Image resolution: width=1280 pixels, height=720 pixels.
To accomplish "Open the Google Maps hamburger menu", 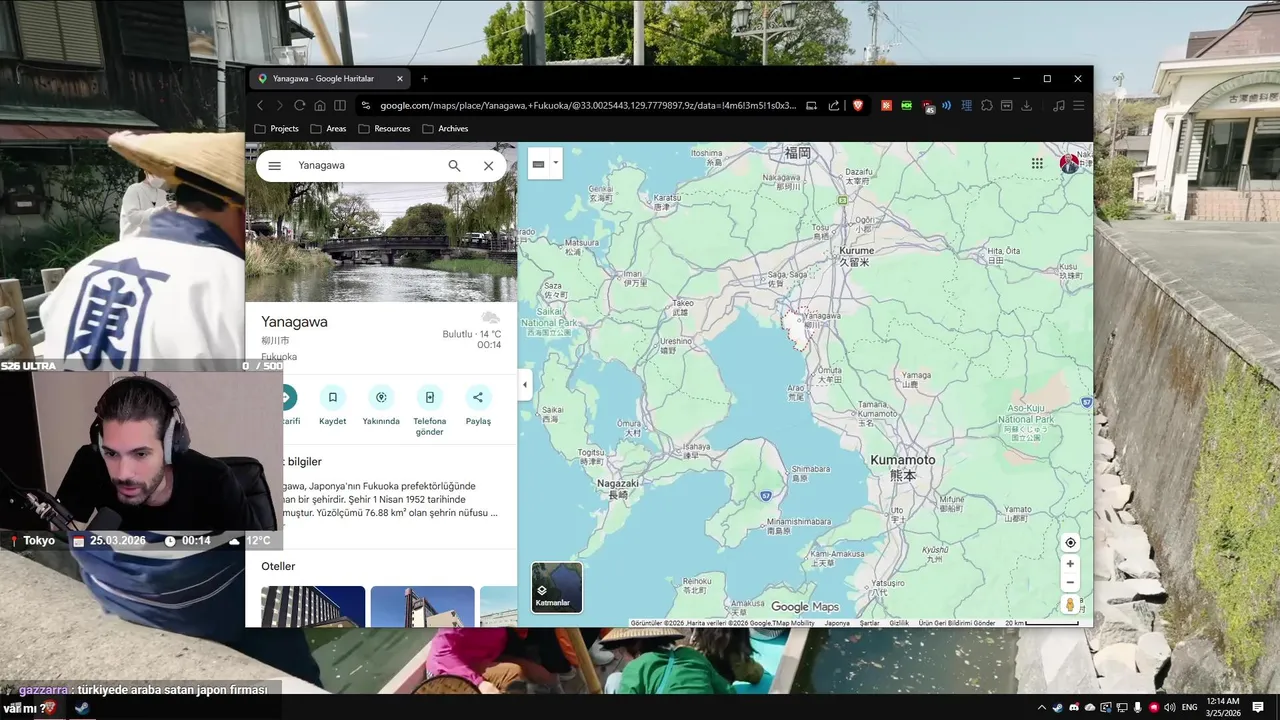I will pyautogui.click(x=275, y=166).
